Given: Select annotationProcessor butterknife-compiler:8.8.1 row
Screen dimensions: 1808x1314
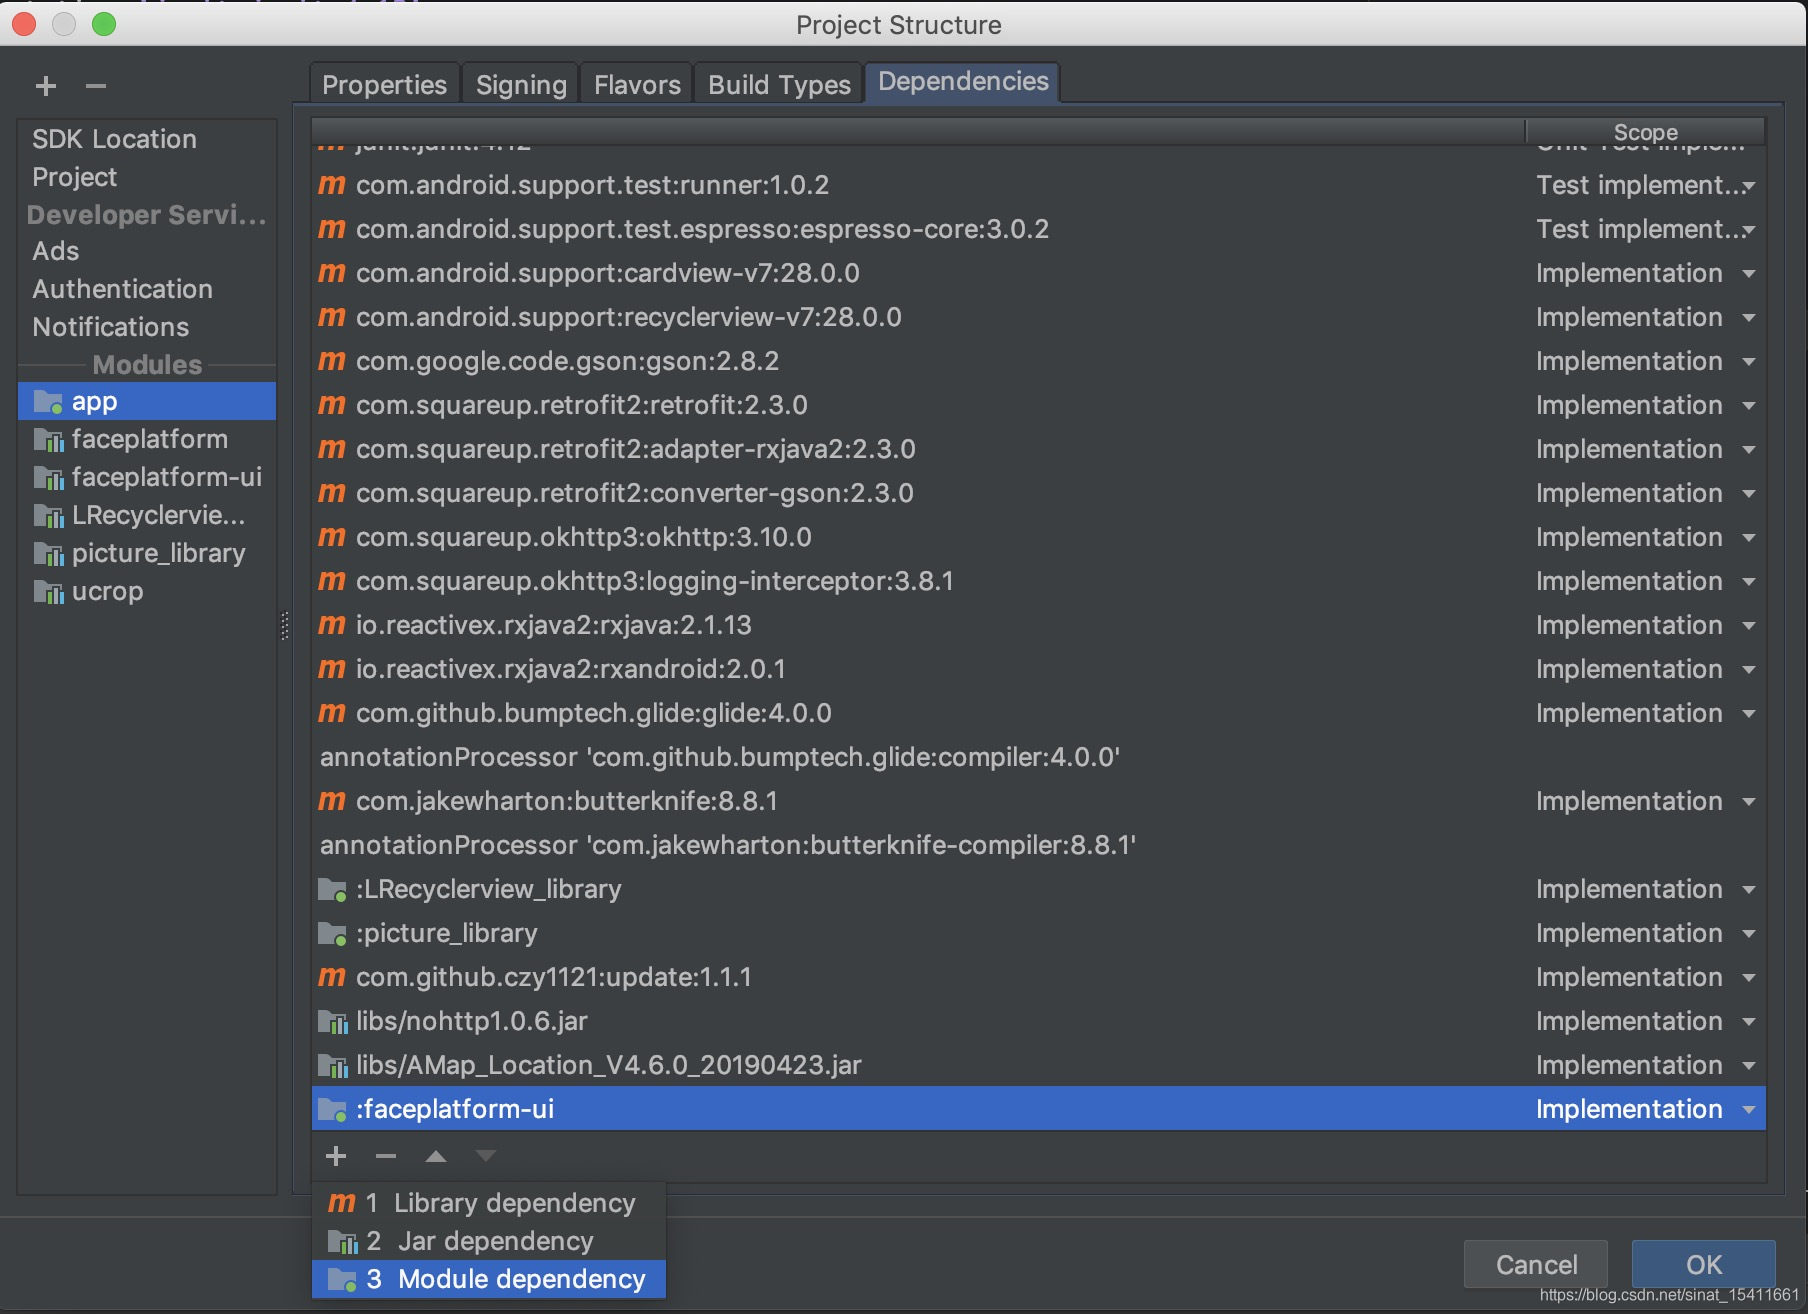Looking at the screenshot, I should [x=1038, y=845].
